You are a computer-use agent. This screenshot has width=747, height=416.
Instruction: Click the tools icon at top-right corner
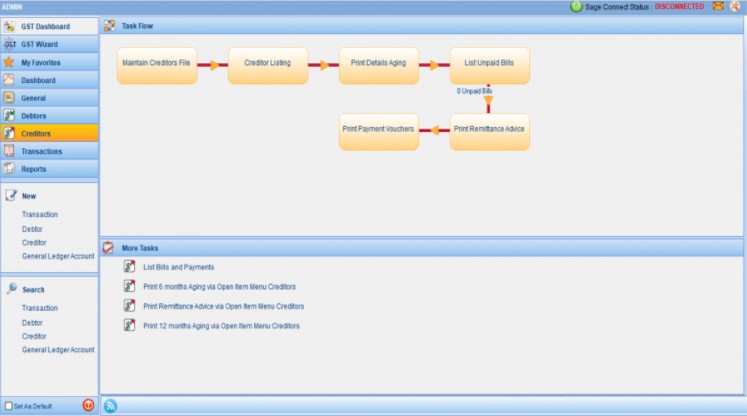[x=735, y=6]
